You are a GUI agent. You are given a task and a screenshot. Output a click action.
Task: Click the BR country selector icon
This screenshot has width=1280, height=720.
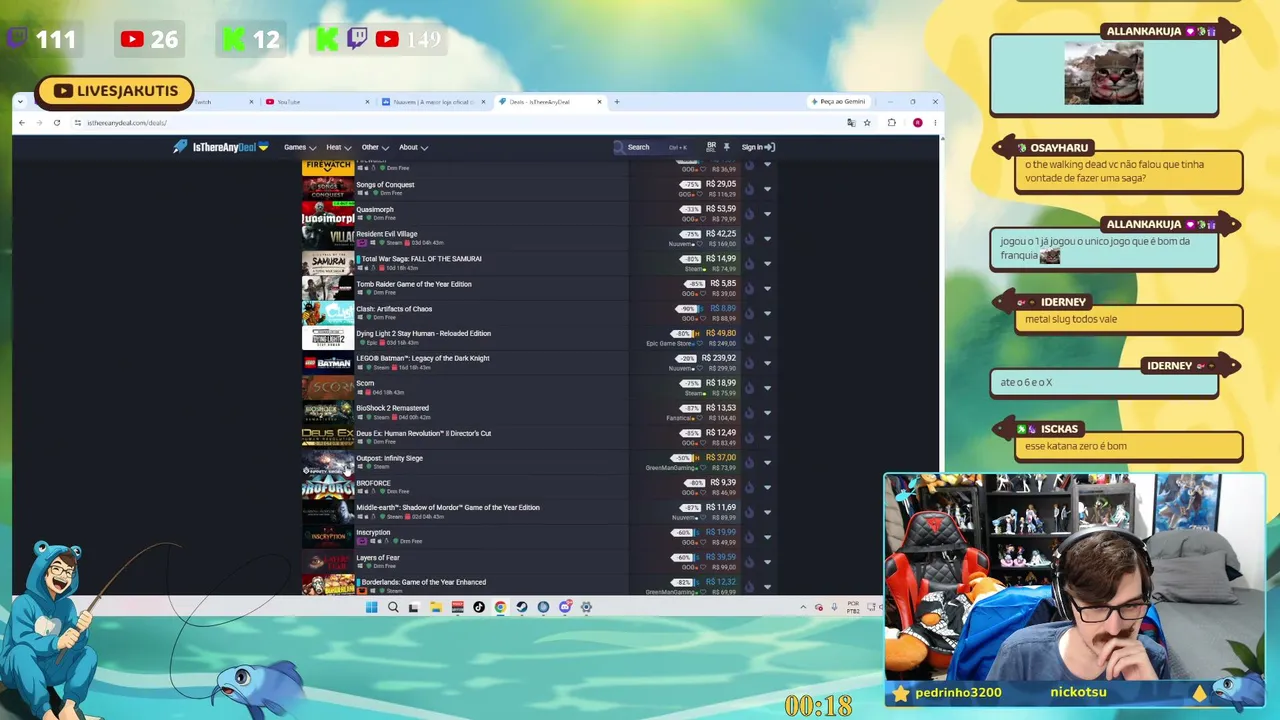click(x=711, y=147)
